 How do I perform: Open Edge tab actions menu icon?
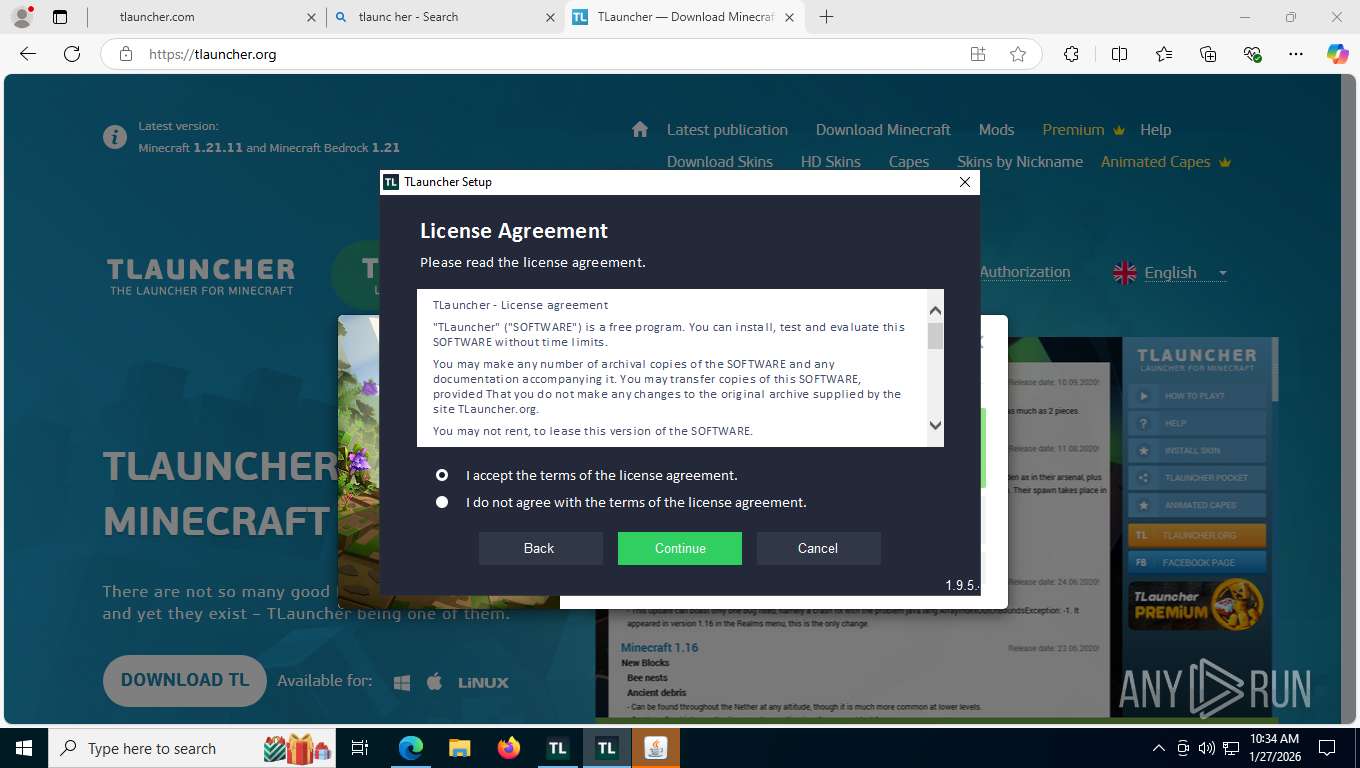(x=60, y=17)
